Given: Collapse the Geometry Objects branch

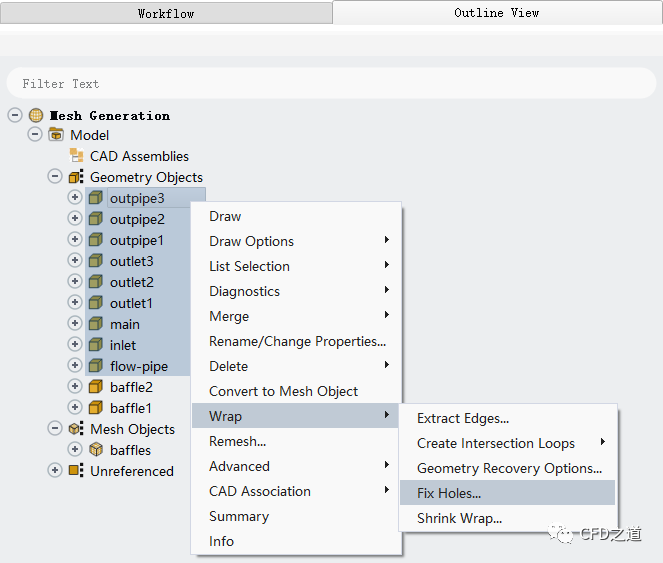Looking at the screenshot, I should click(55, 177).
